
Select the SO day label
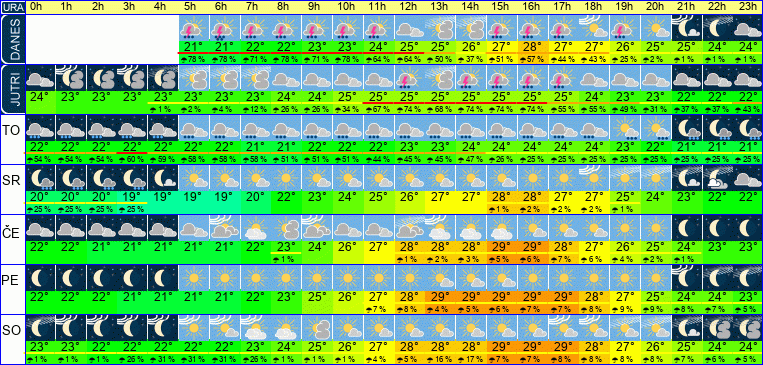[11, 331]
